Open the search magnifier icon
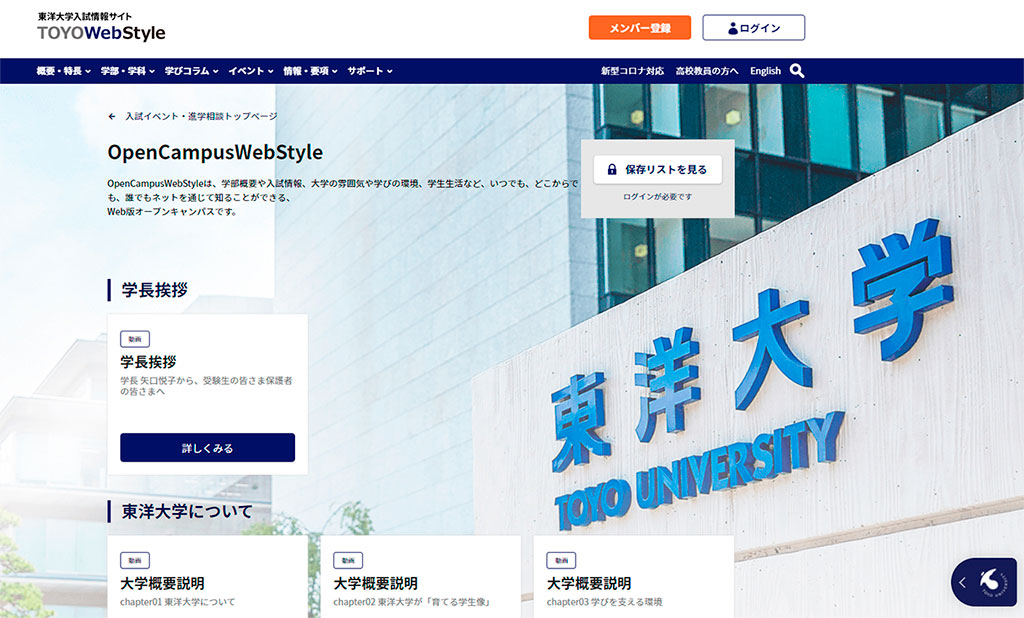This screenshot has width=1024, height=618. (x=797, y=71)
